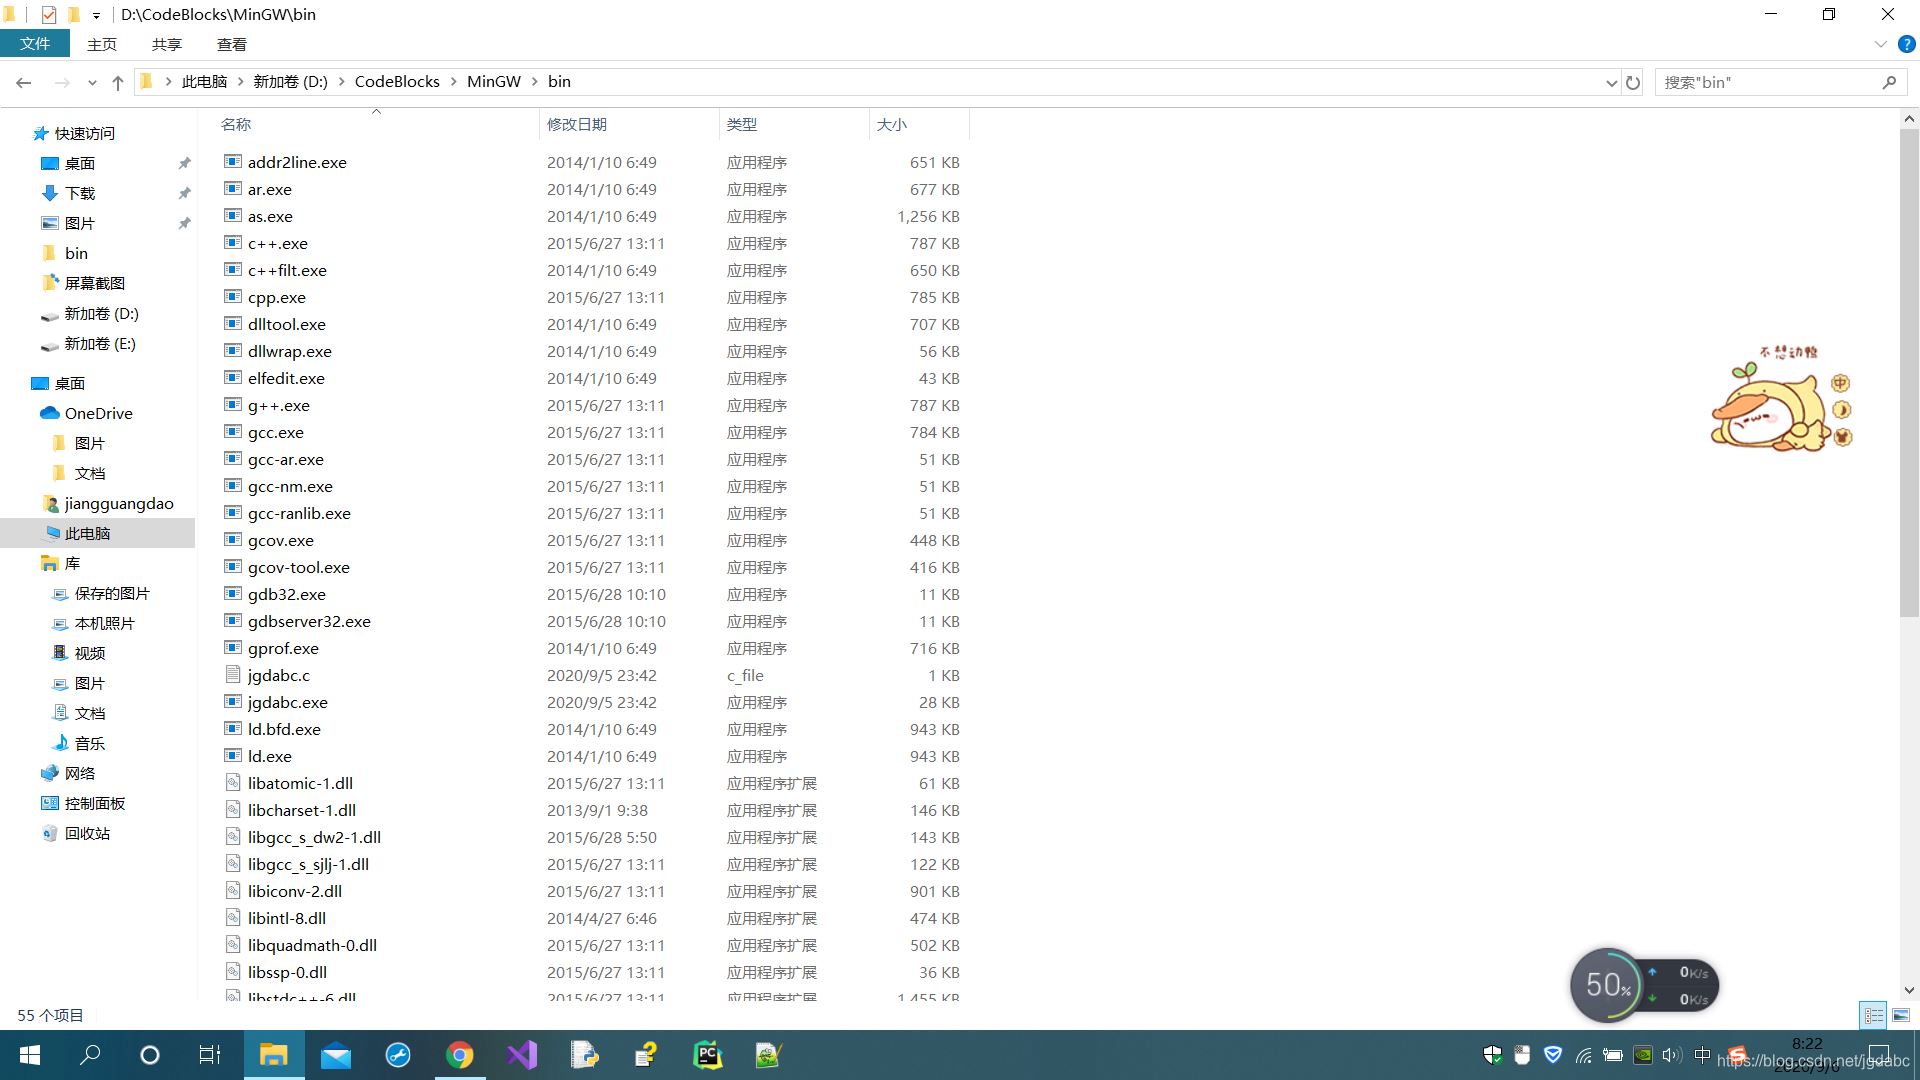1920x1080 pixels.
Task: Select g++.exe compiler icon
Action: click(x=232, y=405)
